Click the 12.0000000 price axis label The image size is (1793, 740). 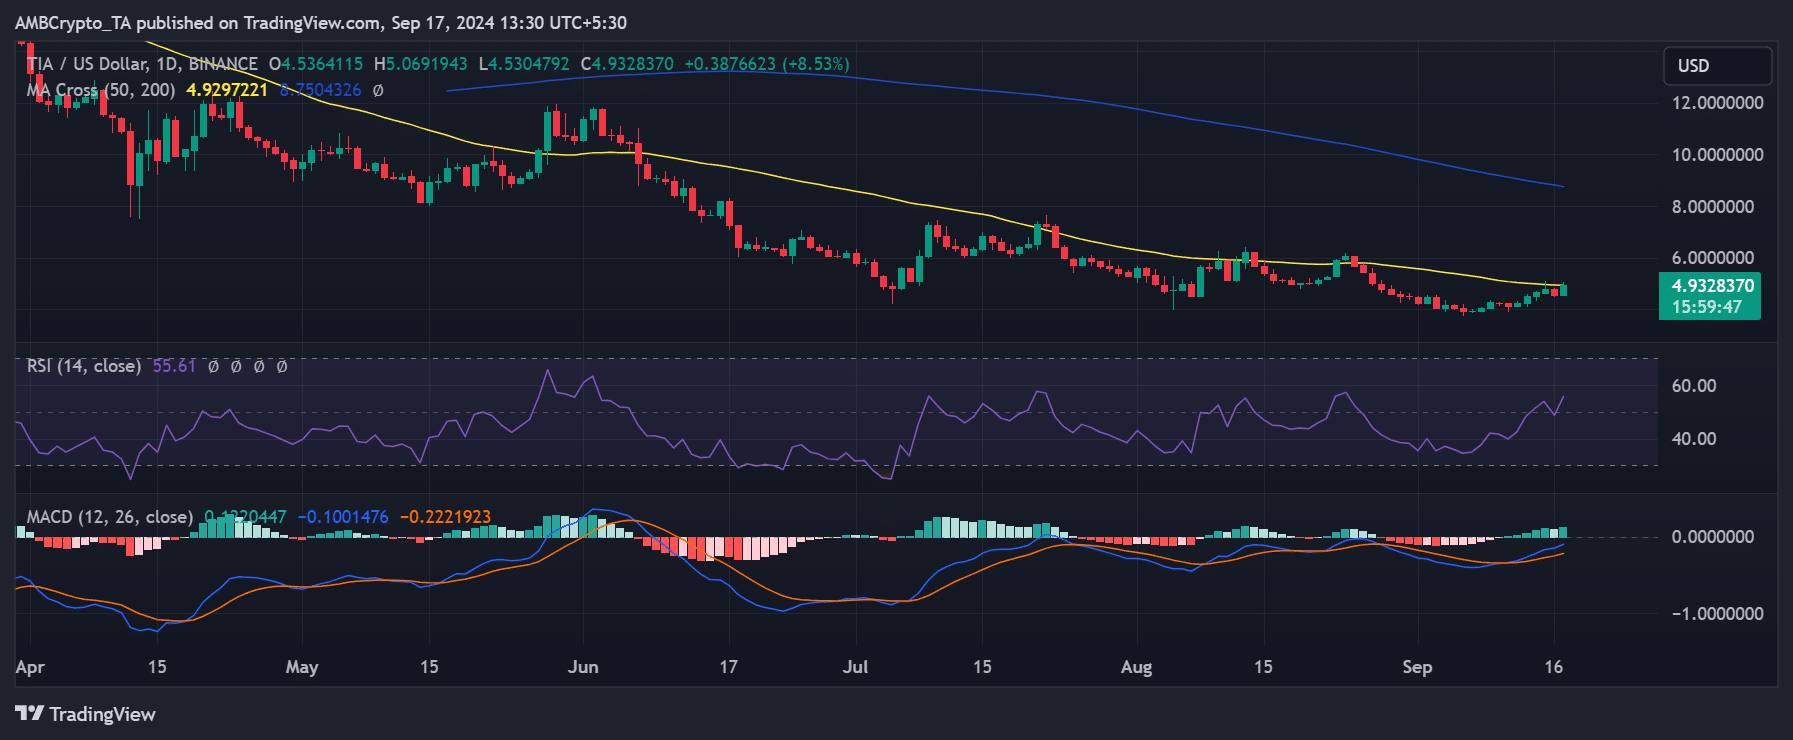pyautogui.click(x=1717, y=103)
